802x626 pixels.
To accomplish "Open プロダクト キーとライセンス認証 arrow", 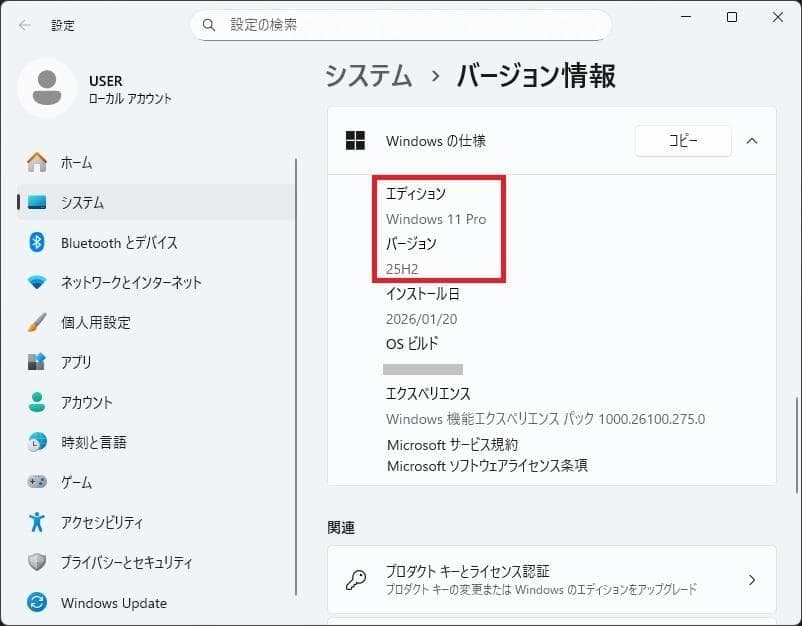I will (751, 580).
